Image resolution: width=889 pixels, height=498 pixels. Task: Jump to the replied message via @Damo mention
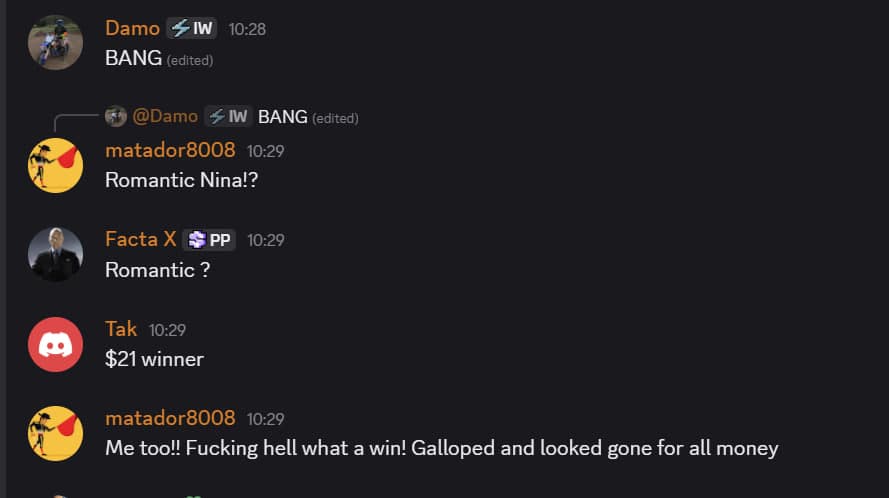tap(165, 116)
